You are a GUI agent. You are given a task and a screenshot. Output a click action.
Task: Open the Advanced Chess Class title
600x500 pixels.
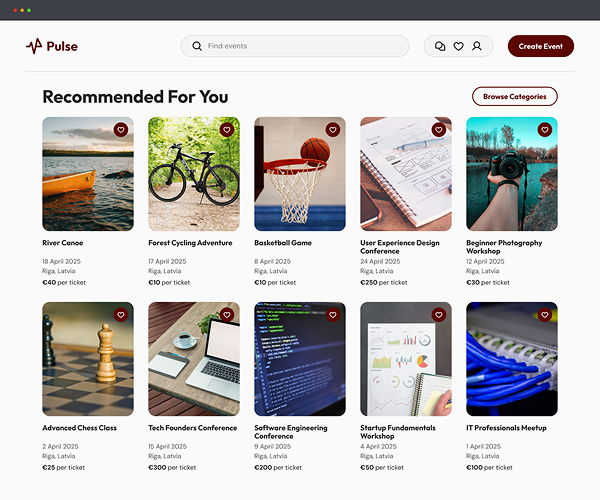coord(80,428)
